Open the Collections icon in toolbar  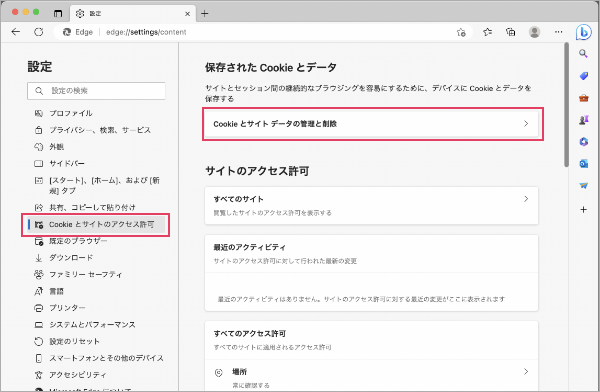coord(510,32)
